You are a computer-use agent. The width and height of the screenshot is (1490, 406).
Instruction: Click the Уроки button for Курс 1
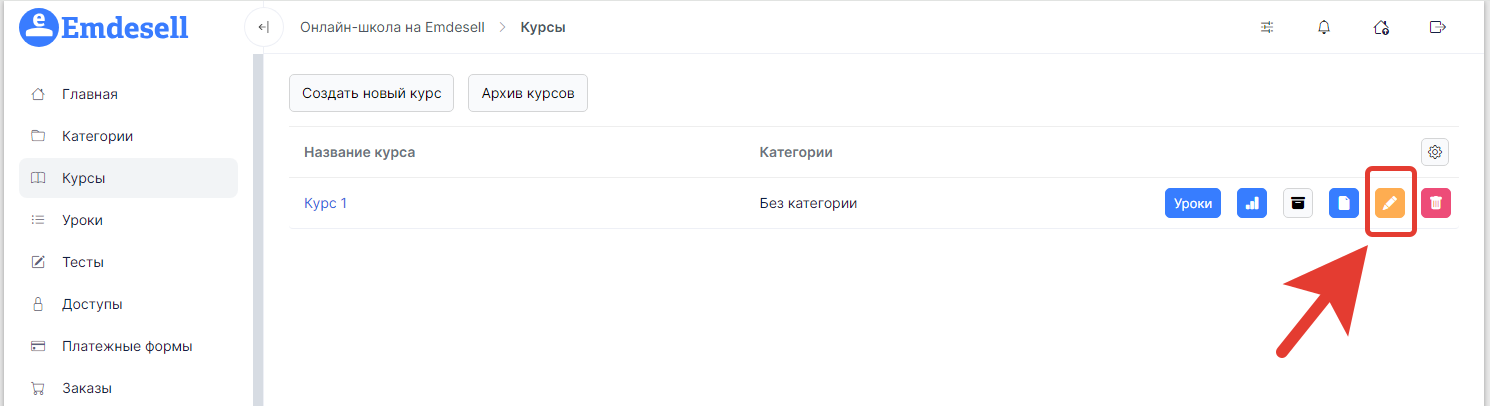coord(1193,203)
